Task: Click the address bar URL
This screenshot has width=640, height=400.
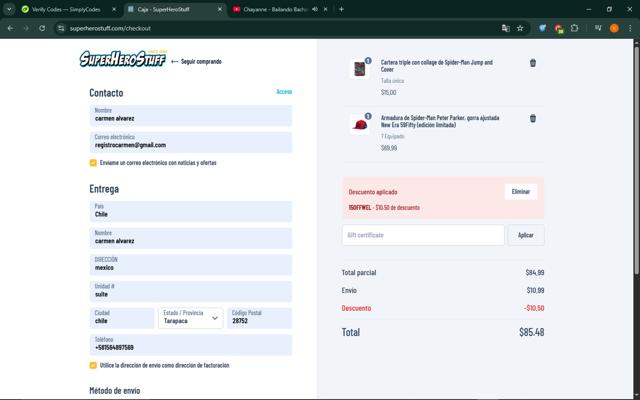Action: click(110, 28)
